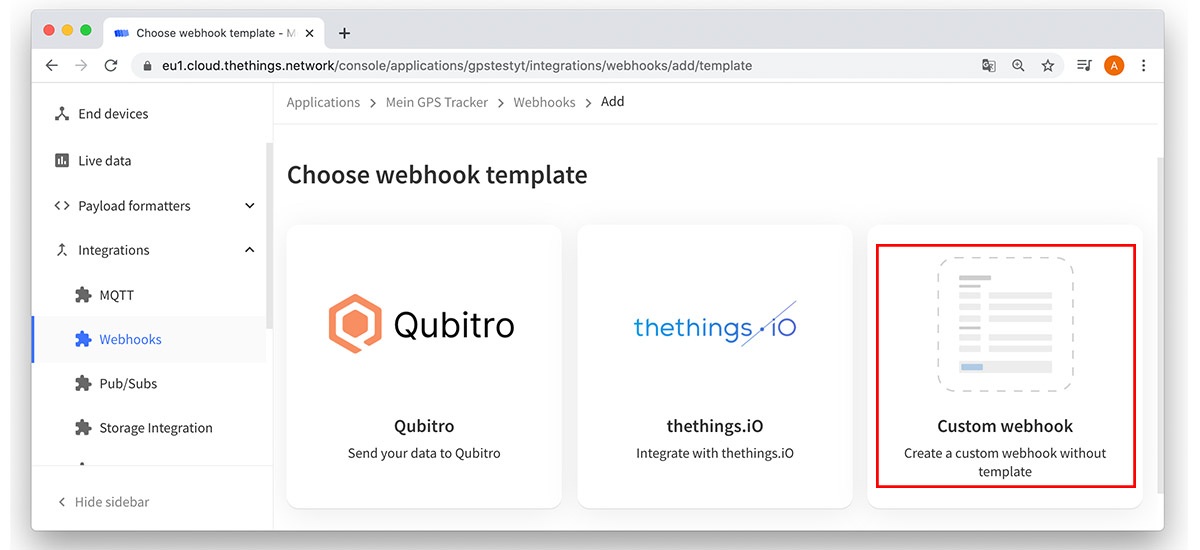Open the orange profile avatar
Viewport: 1200px width, 550px height.
[1114, 66]
